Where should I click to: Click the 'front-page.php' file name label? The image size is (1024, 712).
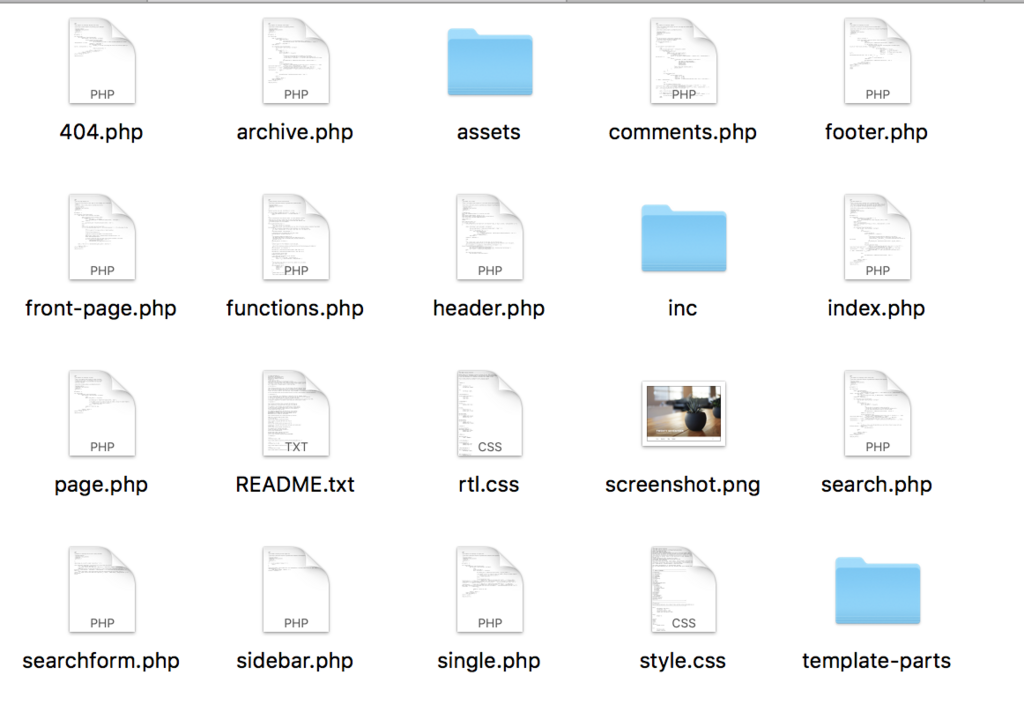point(101,309)
